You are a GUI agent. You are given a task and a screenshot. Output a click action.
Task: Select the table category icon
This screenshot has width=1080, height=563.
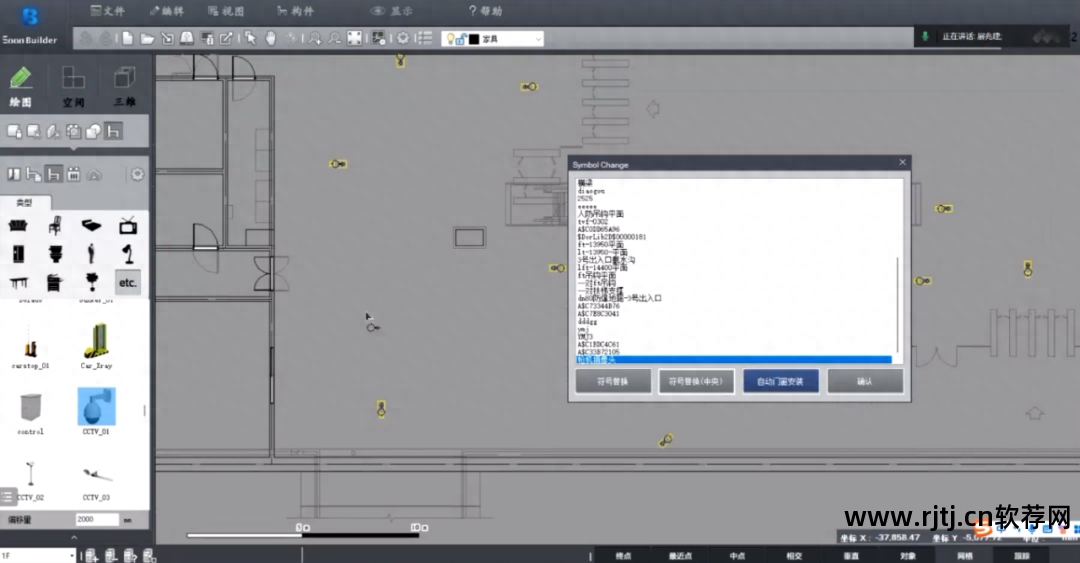pos(19,283)
